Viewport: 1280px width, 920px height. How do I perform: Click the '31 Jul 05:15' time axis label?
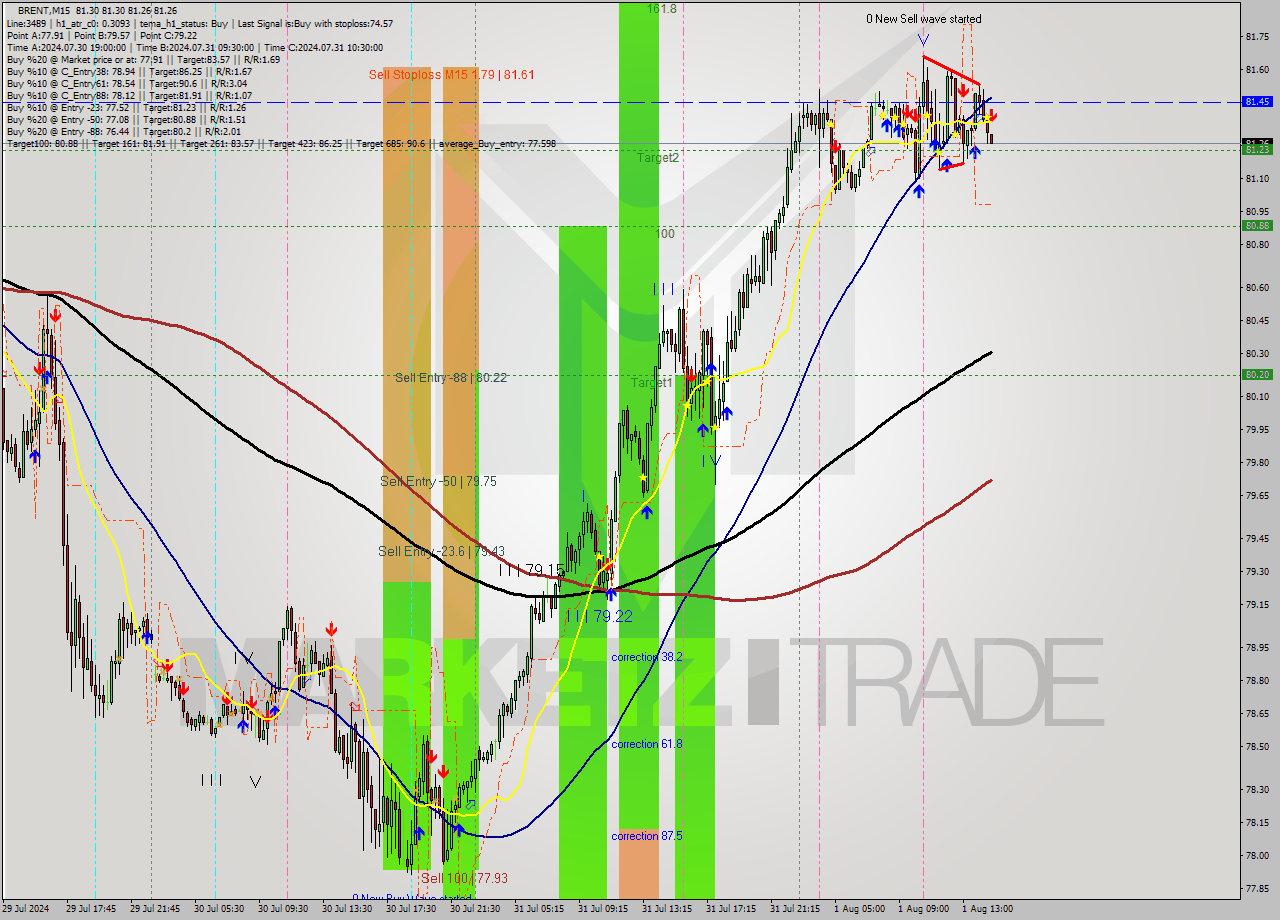pyautogui.click(x=538, y=909)
